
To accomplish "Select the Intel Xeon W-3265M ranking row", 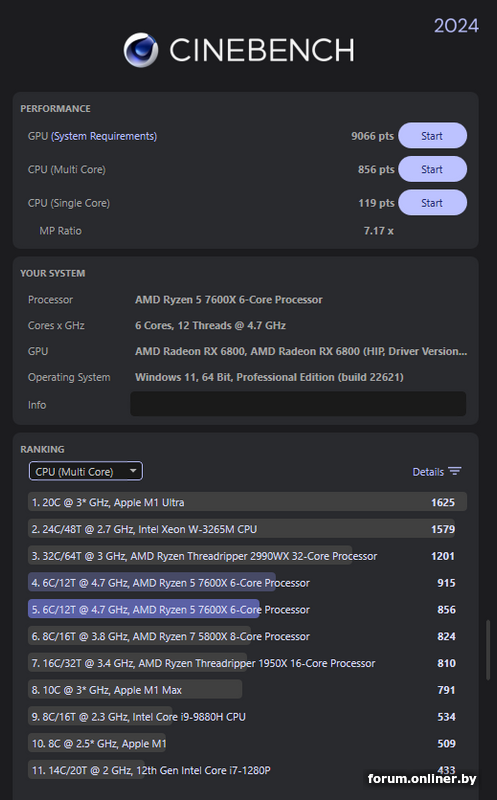I will point(247,529).
